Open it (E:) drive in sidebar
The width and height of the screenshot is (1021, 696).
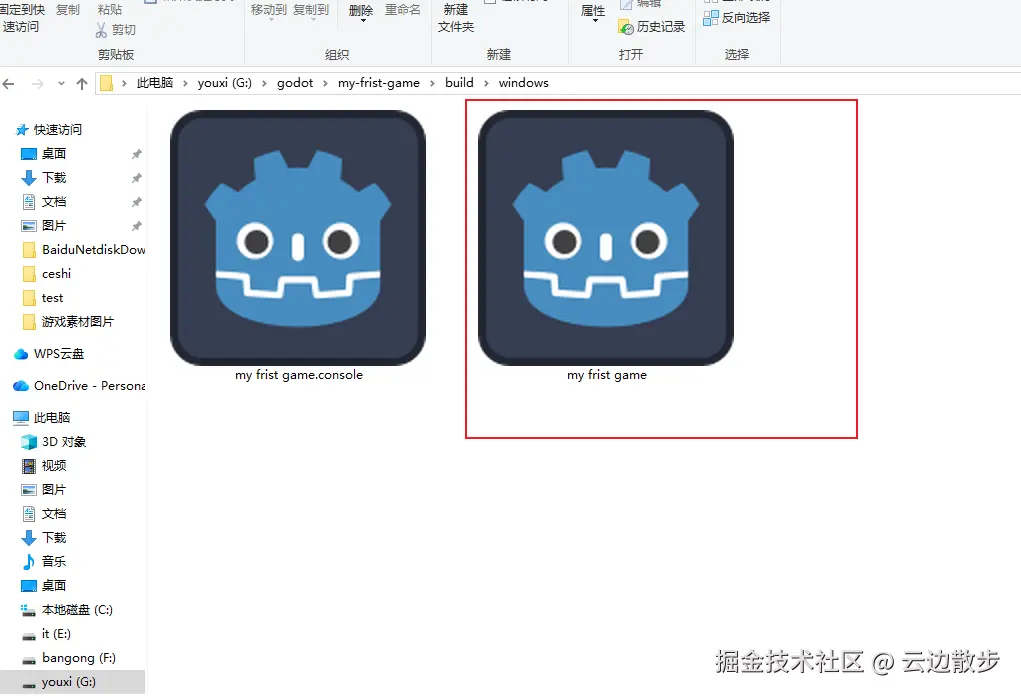(x=46, y=634)
